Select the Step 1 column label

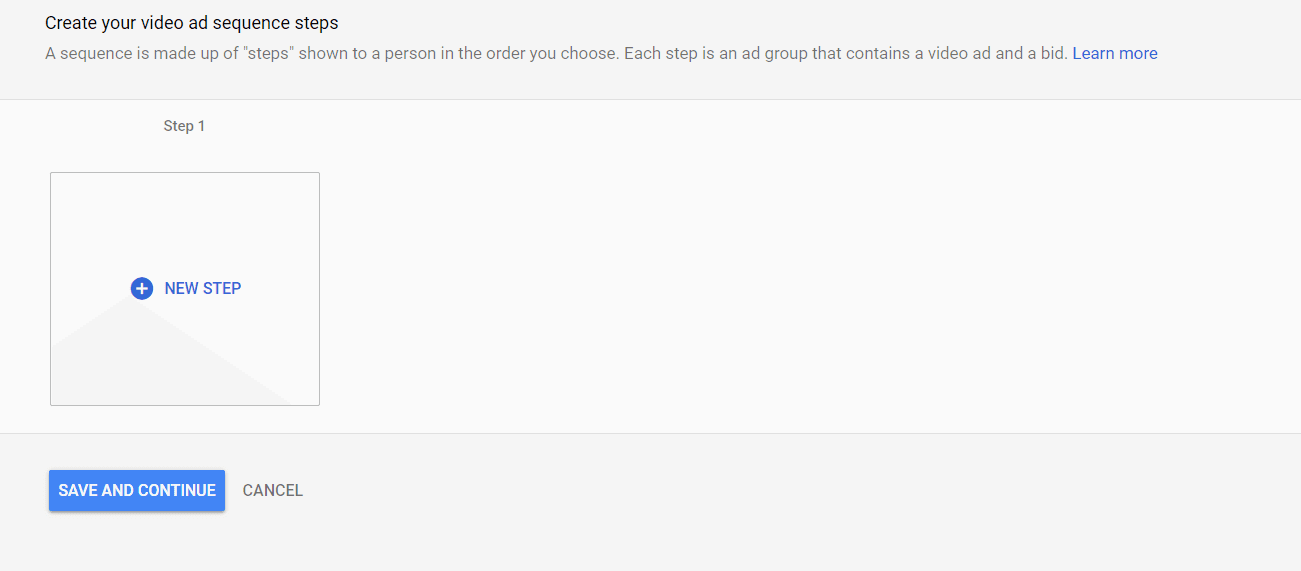click(184, 126)
